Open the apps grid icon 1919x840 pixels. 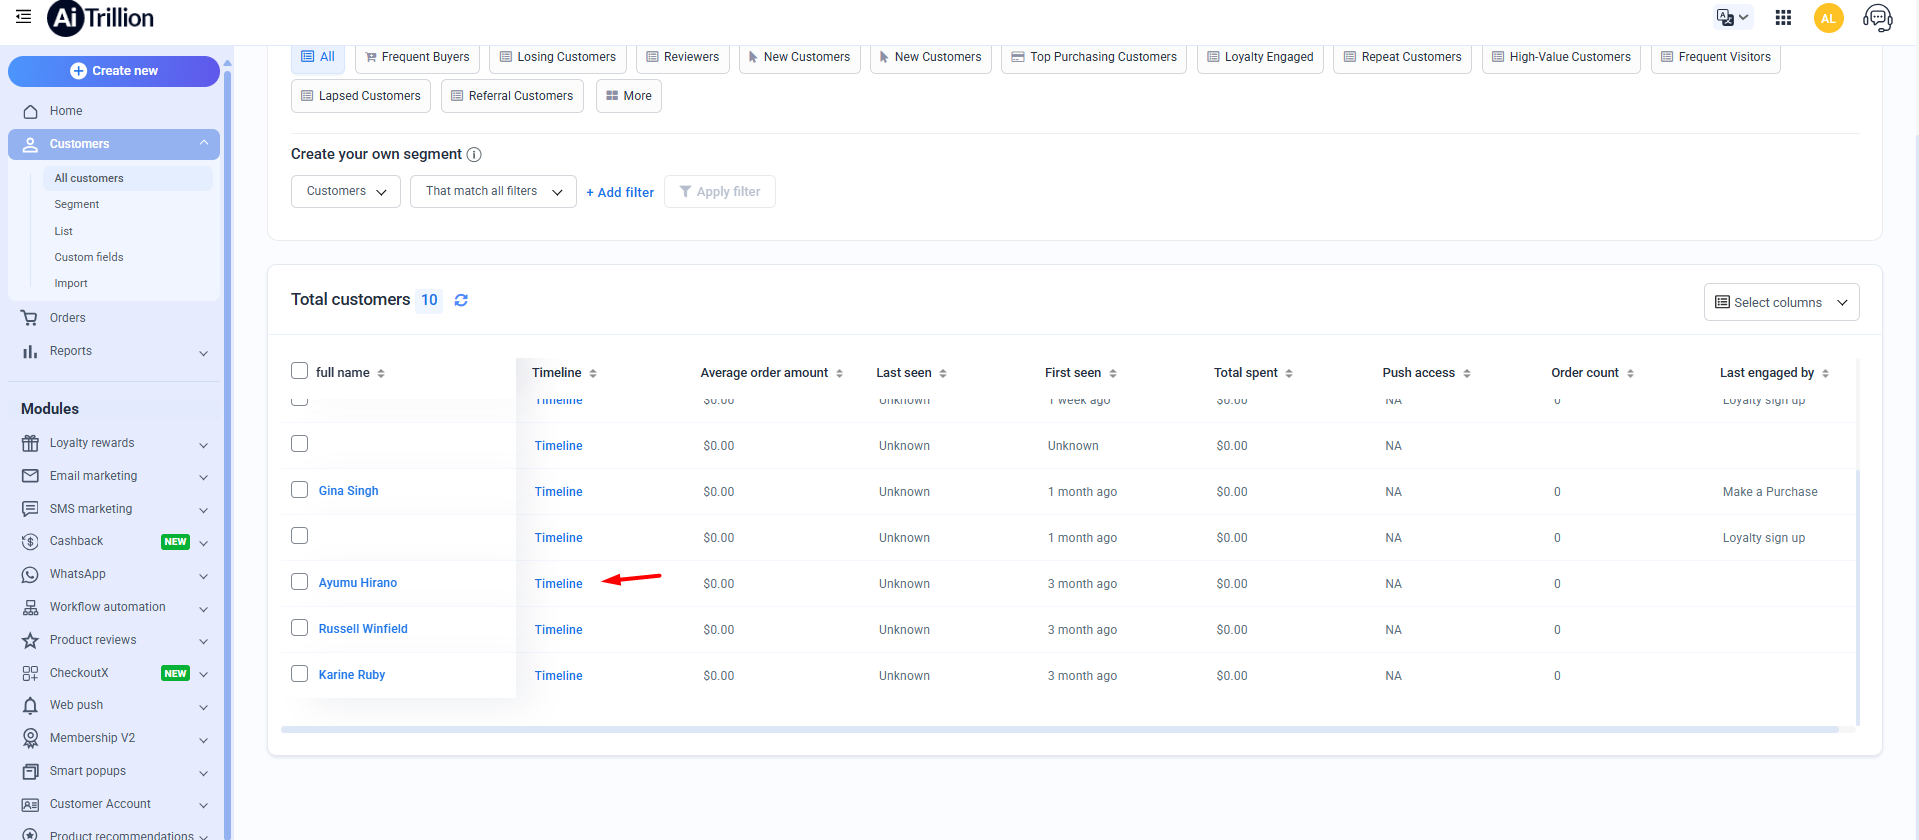(1783, 17)
